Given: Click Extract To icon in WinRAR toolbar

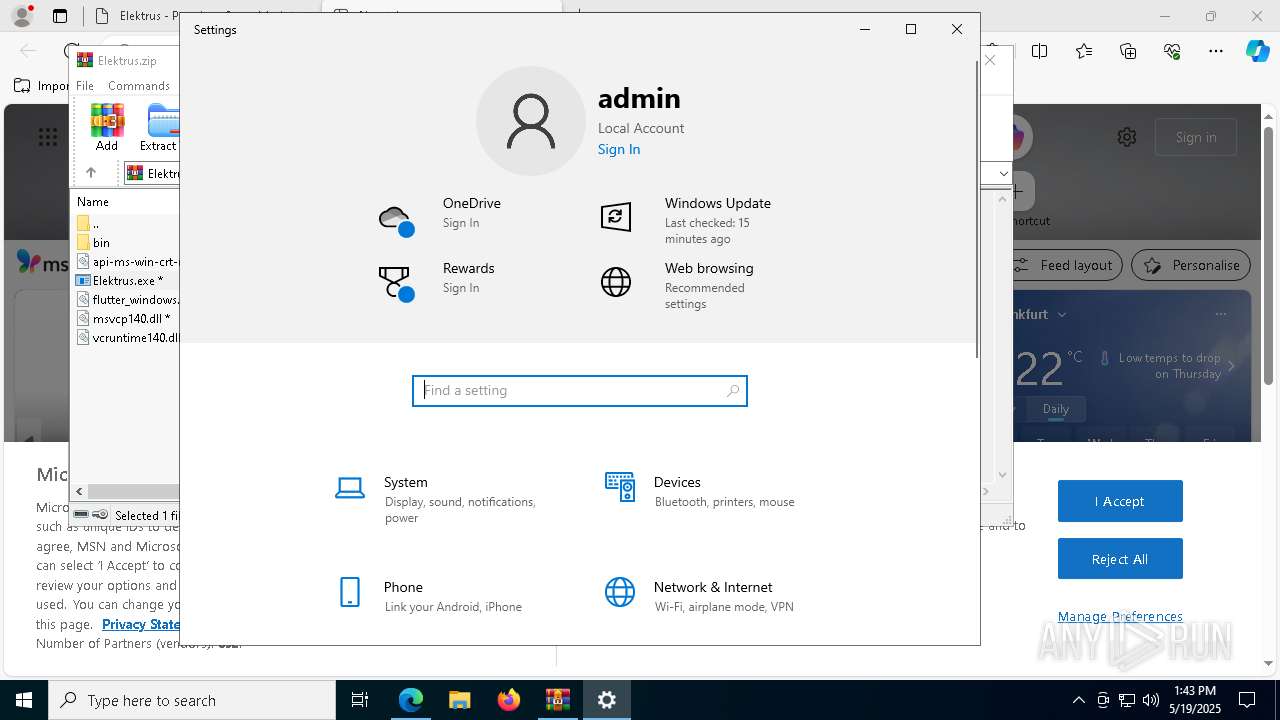Looking at the screenshot, I should tap(160, 127).
